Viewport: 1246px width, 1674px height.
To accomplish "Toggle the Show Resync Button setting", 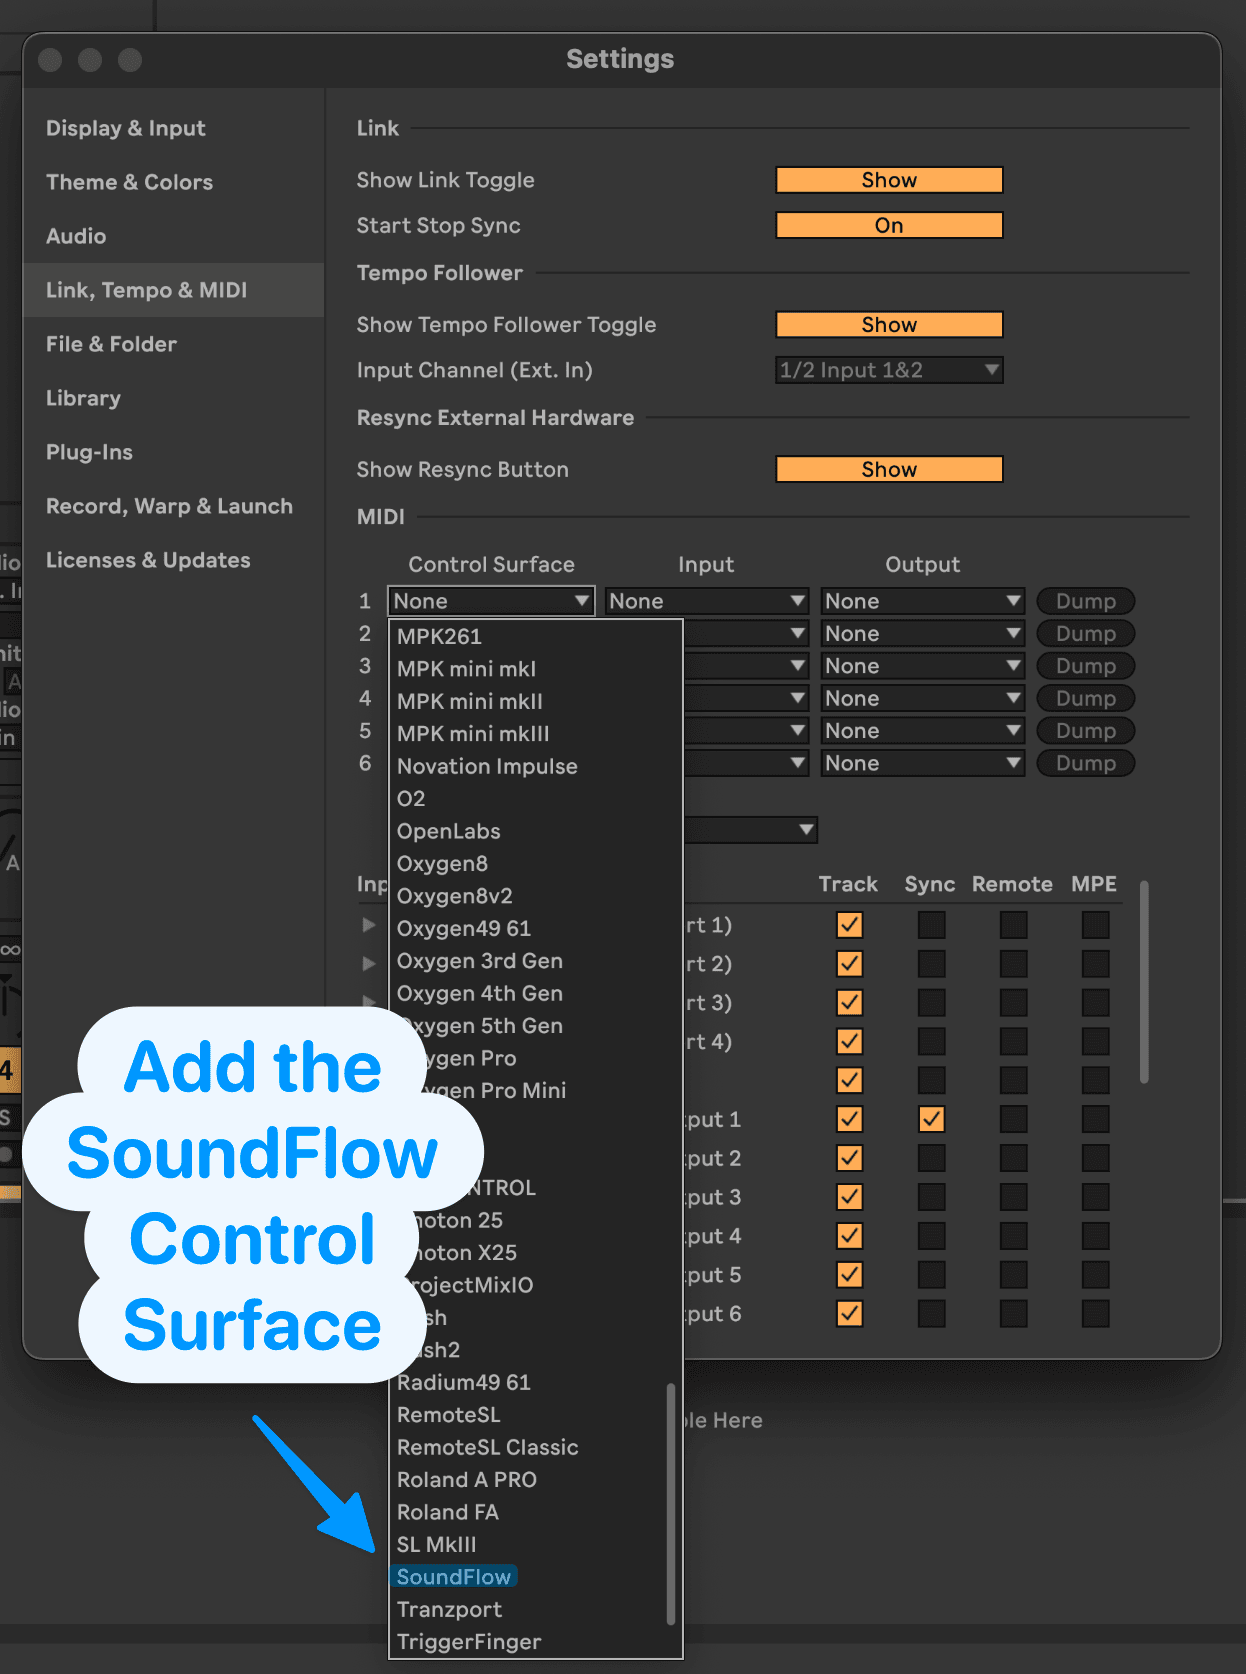I will (889, 469).
